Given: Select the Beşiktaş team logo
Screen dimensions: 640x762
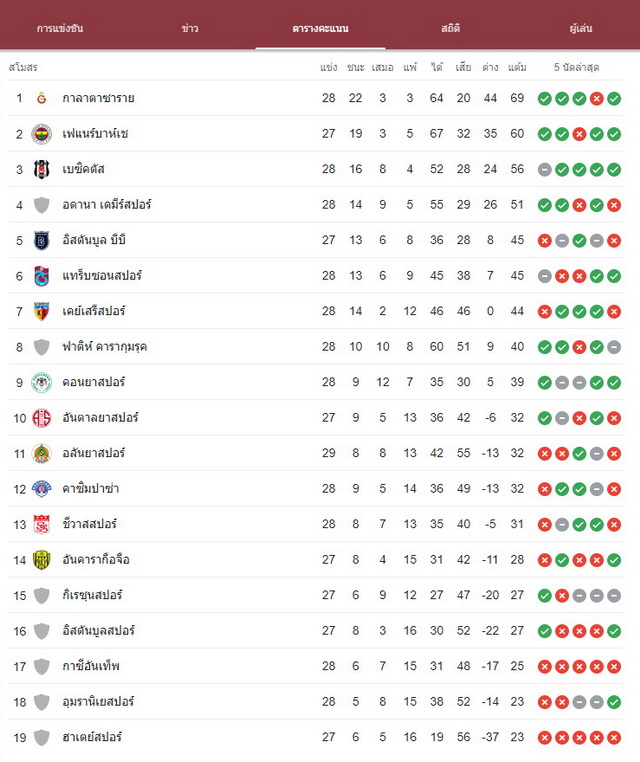Looking at the screenshot, I should pos(42,170).
